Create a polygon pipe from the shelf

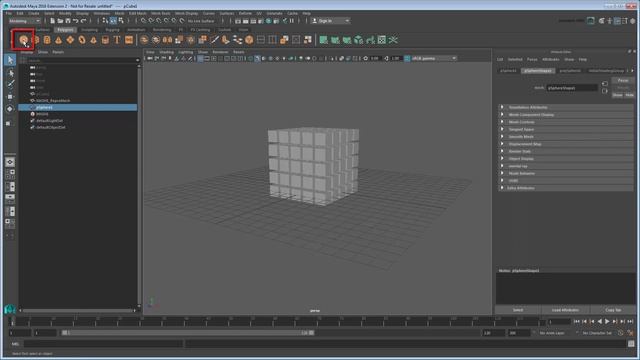click(x=105, y=40)
